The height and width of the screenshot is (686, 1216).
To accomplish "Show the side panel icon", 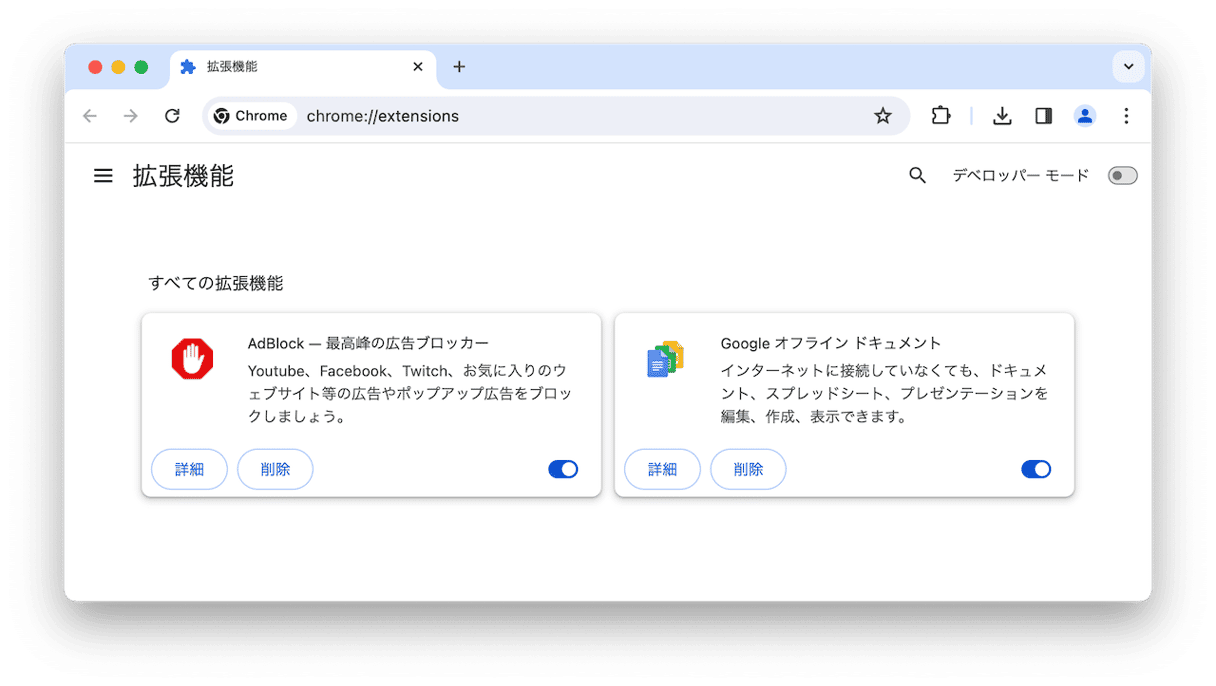I will click(x=1043, y=116).
